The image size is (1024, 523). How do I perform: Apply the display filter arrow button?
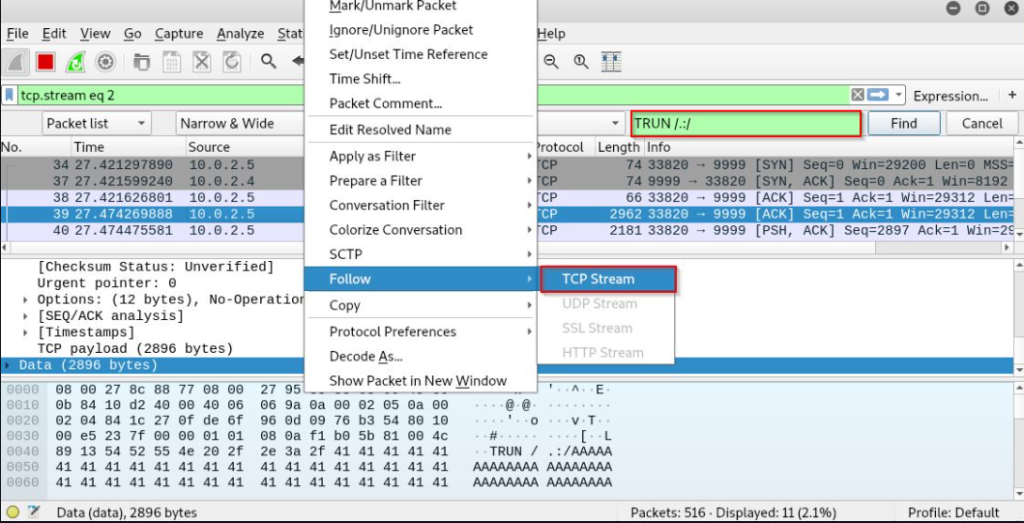[x=878, y=95]
